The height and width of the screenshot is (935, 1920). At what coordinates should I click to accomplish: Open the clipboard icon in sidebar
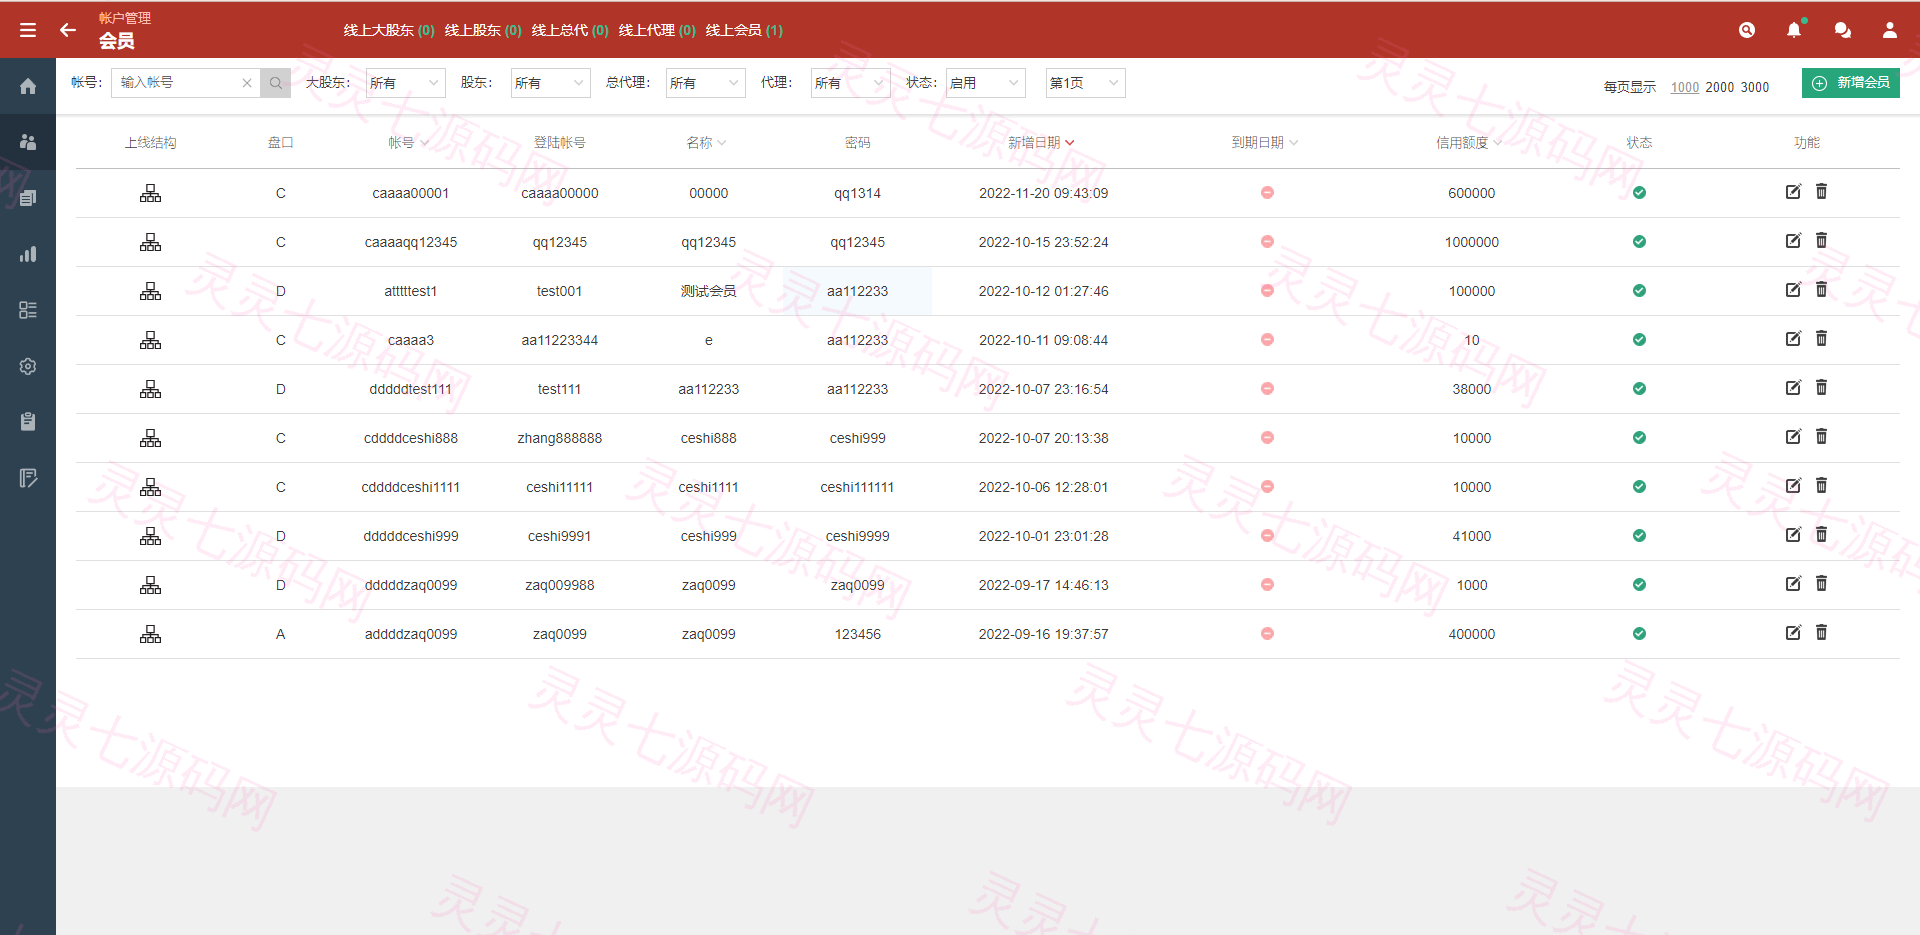tap(28, 422)
